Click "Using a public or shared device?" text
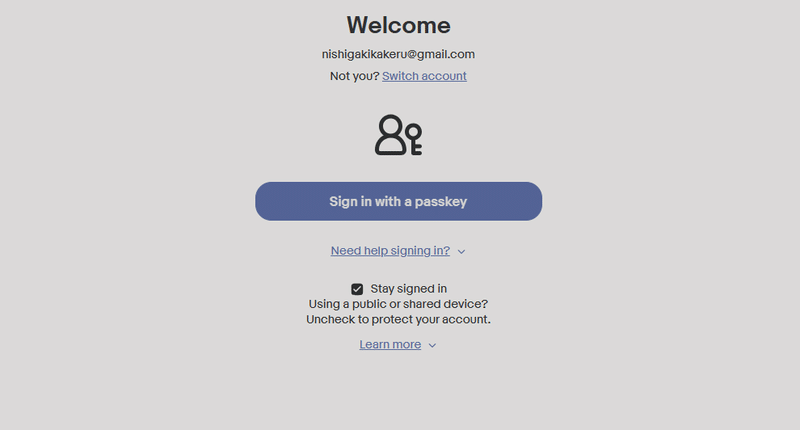 pos(398,304)
